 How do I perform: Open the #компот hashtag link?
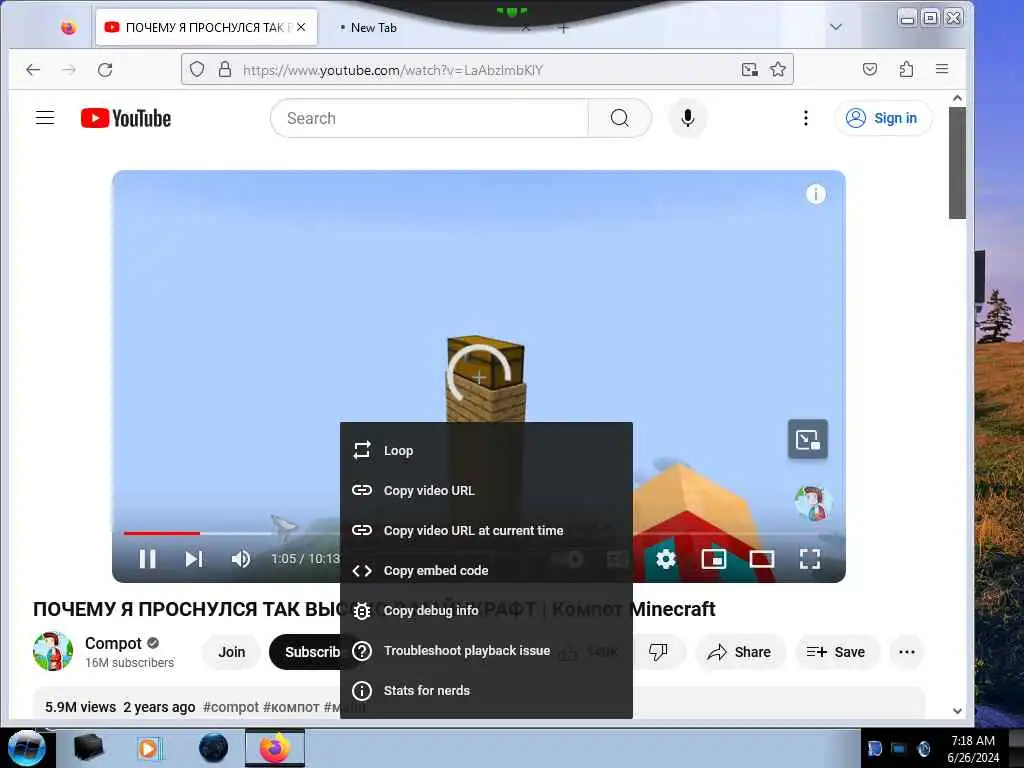pos(291,707)
